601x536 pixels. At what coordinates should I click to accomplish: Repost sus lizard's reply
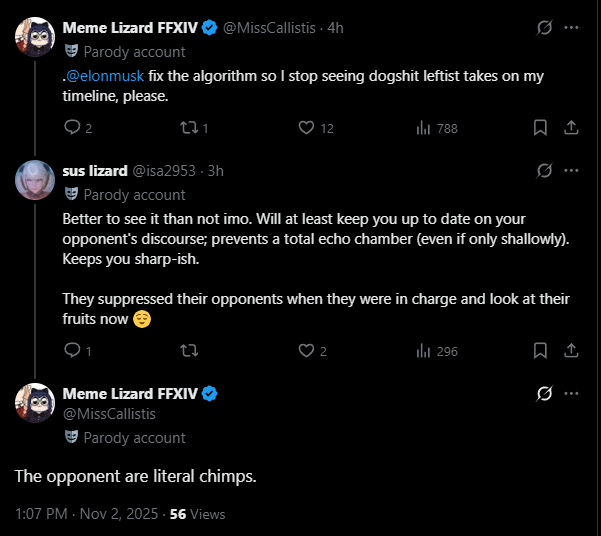pos(186,350)
